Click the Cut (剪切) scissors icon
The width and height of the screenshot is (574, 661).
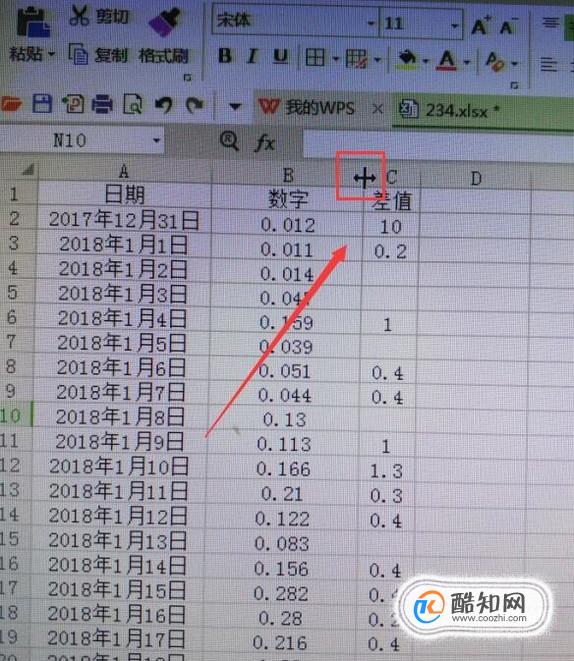click(79, 15)
